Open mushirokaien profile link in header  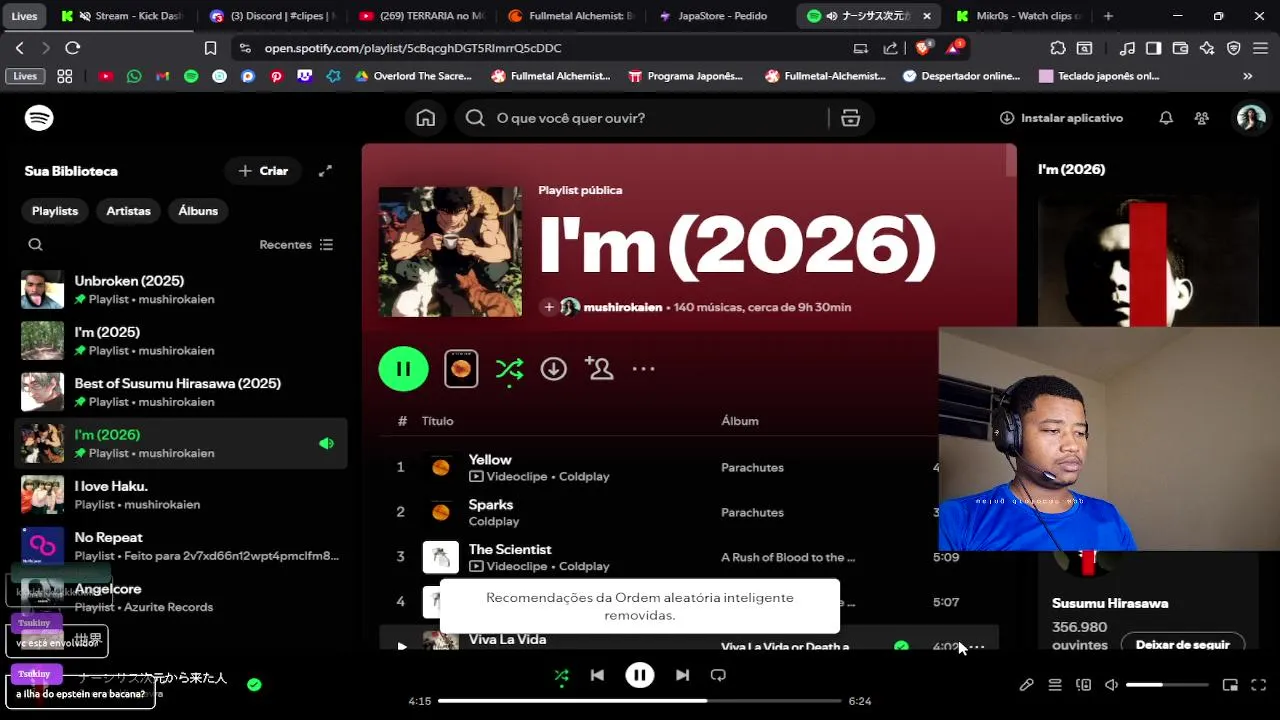[622, 307]
